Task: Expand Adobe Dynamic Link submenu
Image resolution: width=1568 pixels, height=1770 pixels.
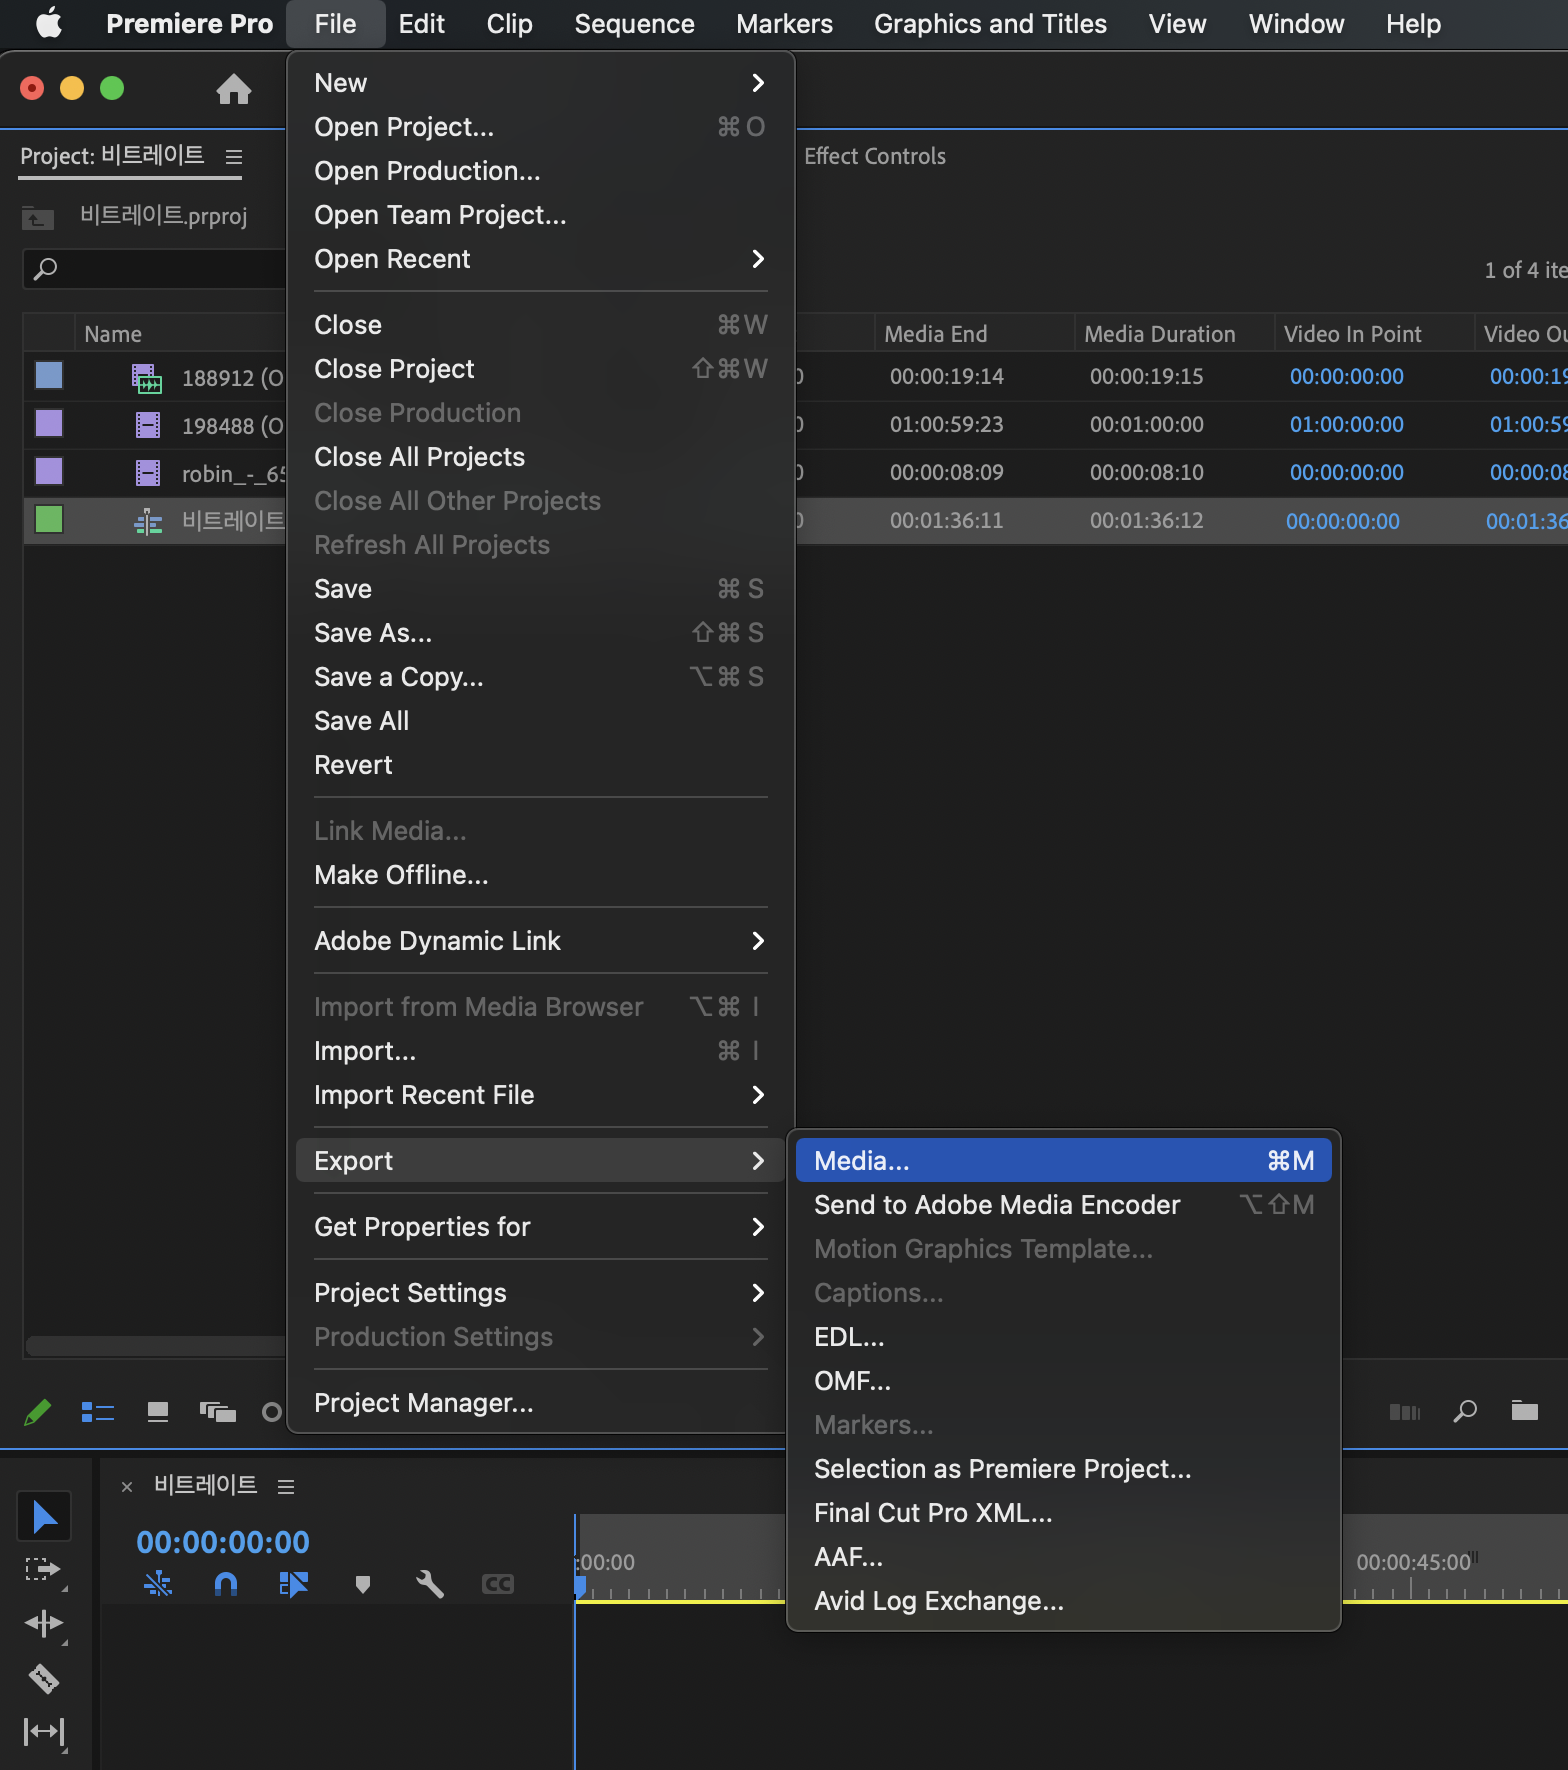Action: click(540, 941)
